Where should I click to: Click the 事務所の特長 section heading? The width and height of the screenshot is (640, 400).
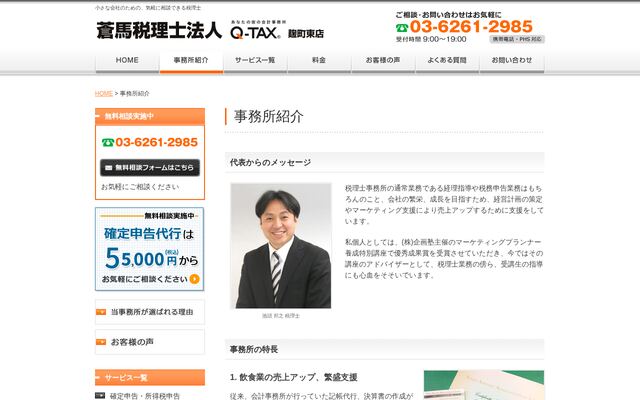click(254, 349)
